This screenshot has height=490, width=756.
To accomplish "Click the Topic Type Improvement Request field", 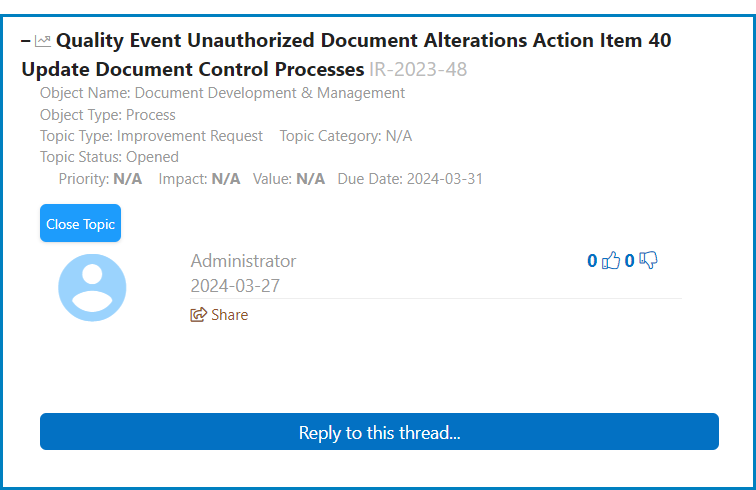I will coord(151,136).
